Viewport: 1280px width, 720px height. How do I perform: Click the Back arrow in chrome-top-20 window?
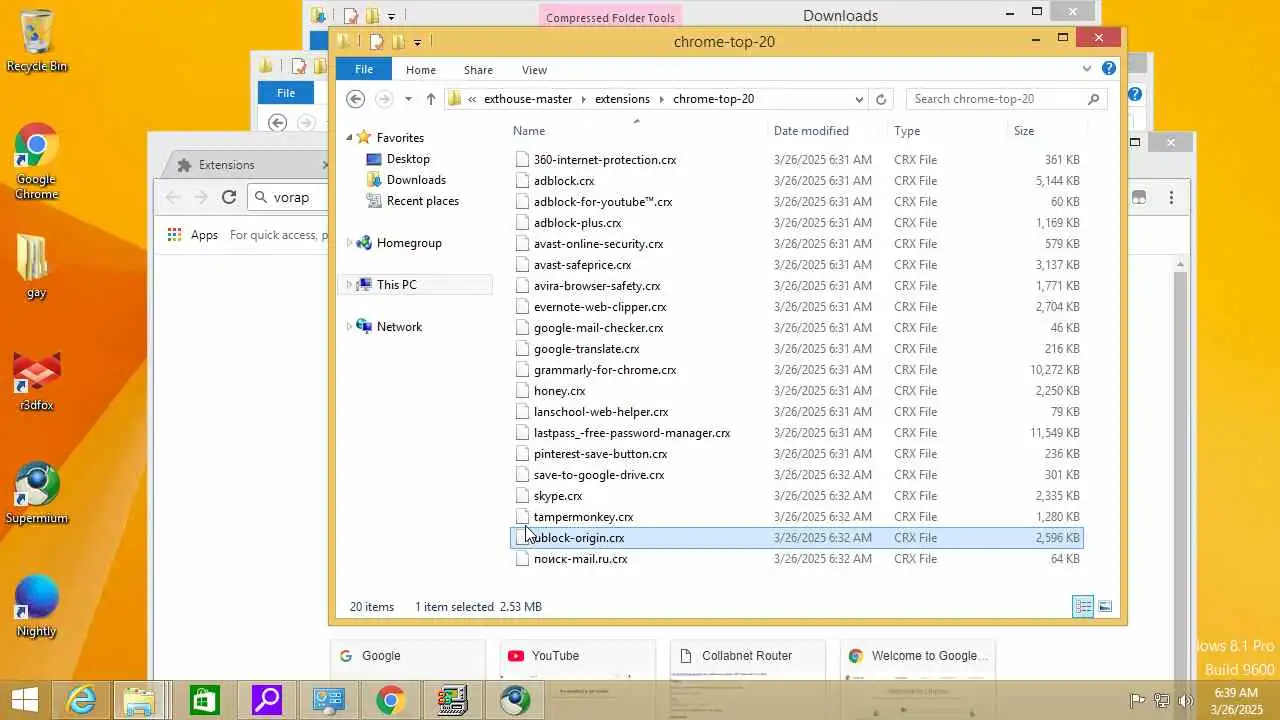355,99
